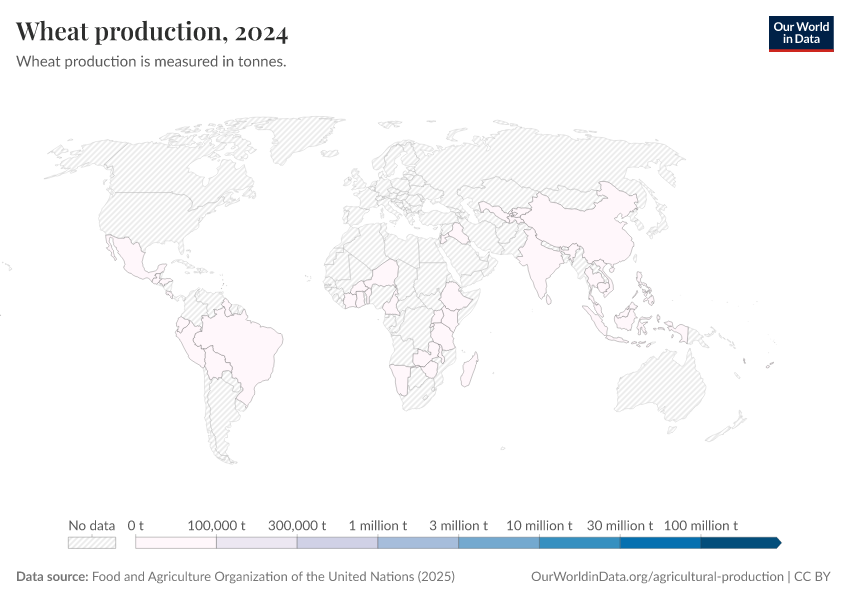This screenshot has width=850, height=600.
Task: Click the hatched No data legend swatch
Action: coord(91,542)
